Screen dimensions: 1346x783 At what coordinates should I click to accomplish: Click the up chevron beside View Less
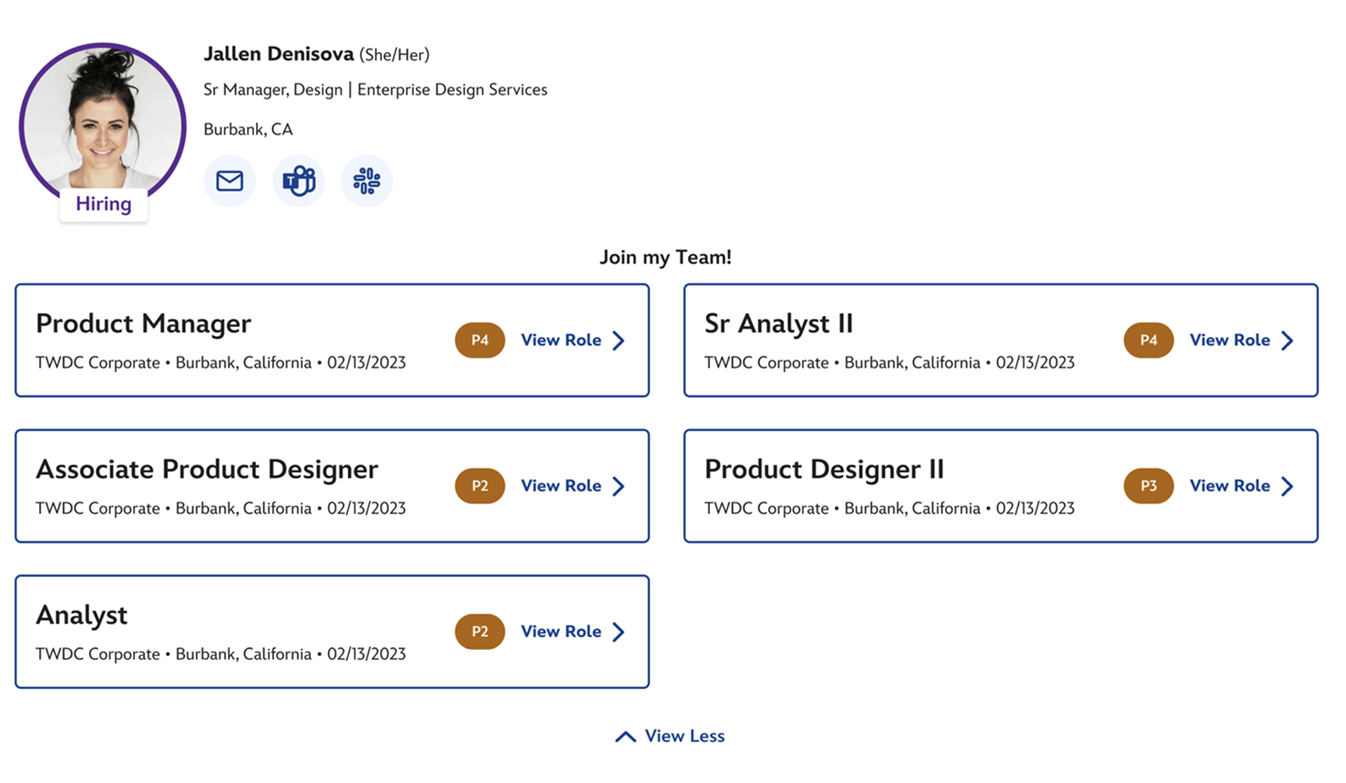[x=625, y=737]
